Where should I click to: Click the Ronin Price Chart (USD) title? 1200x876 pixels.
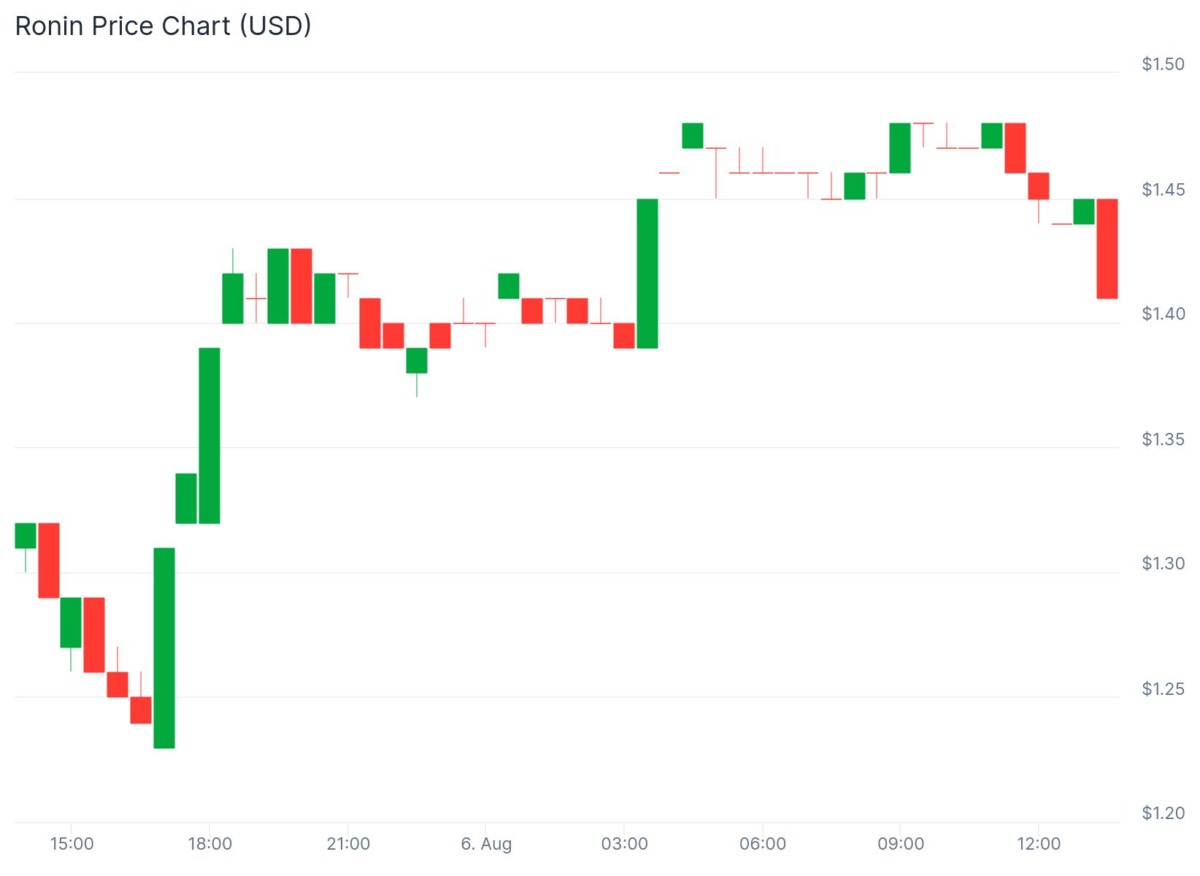tap(163, 26)
